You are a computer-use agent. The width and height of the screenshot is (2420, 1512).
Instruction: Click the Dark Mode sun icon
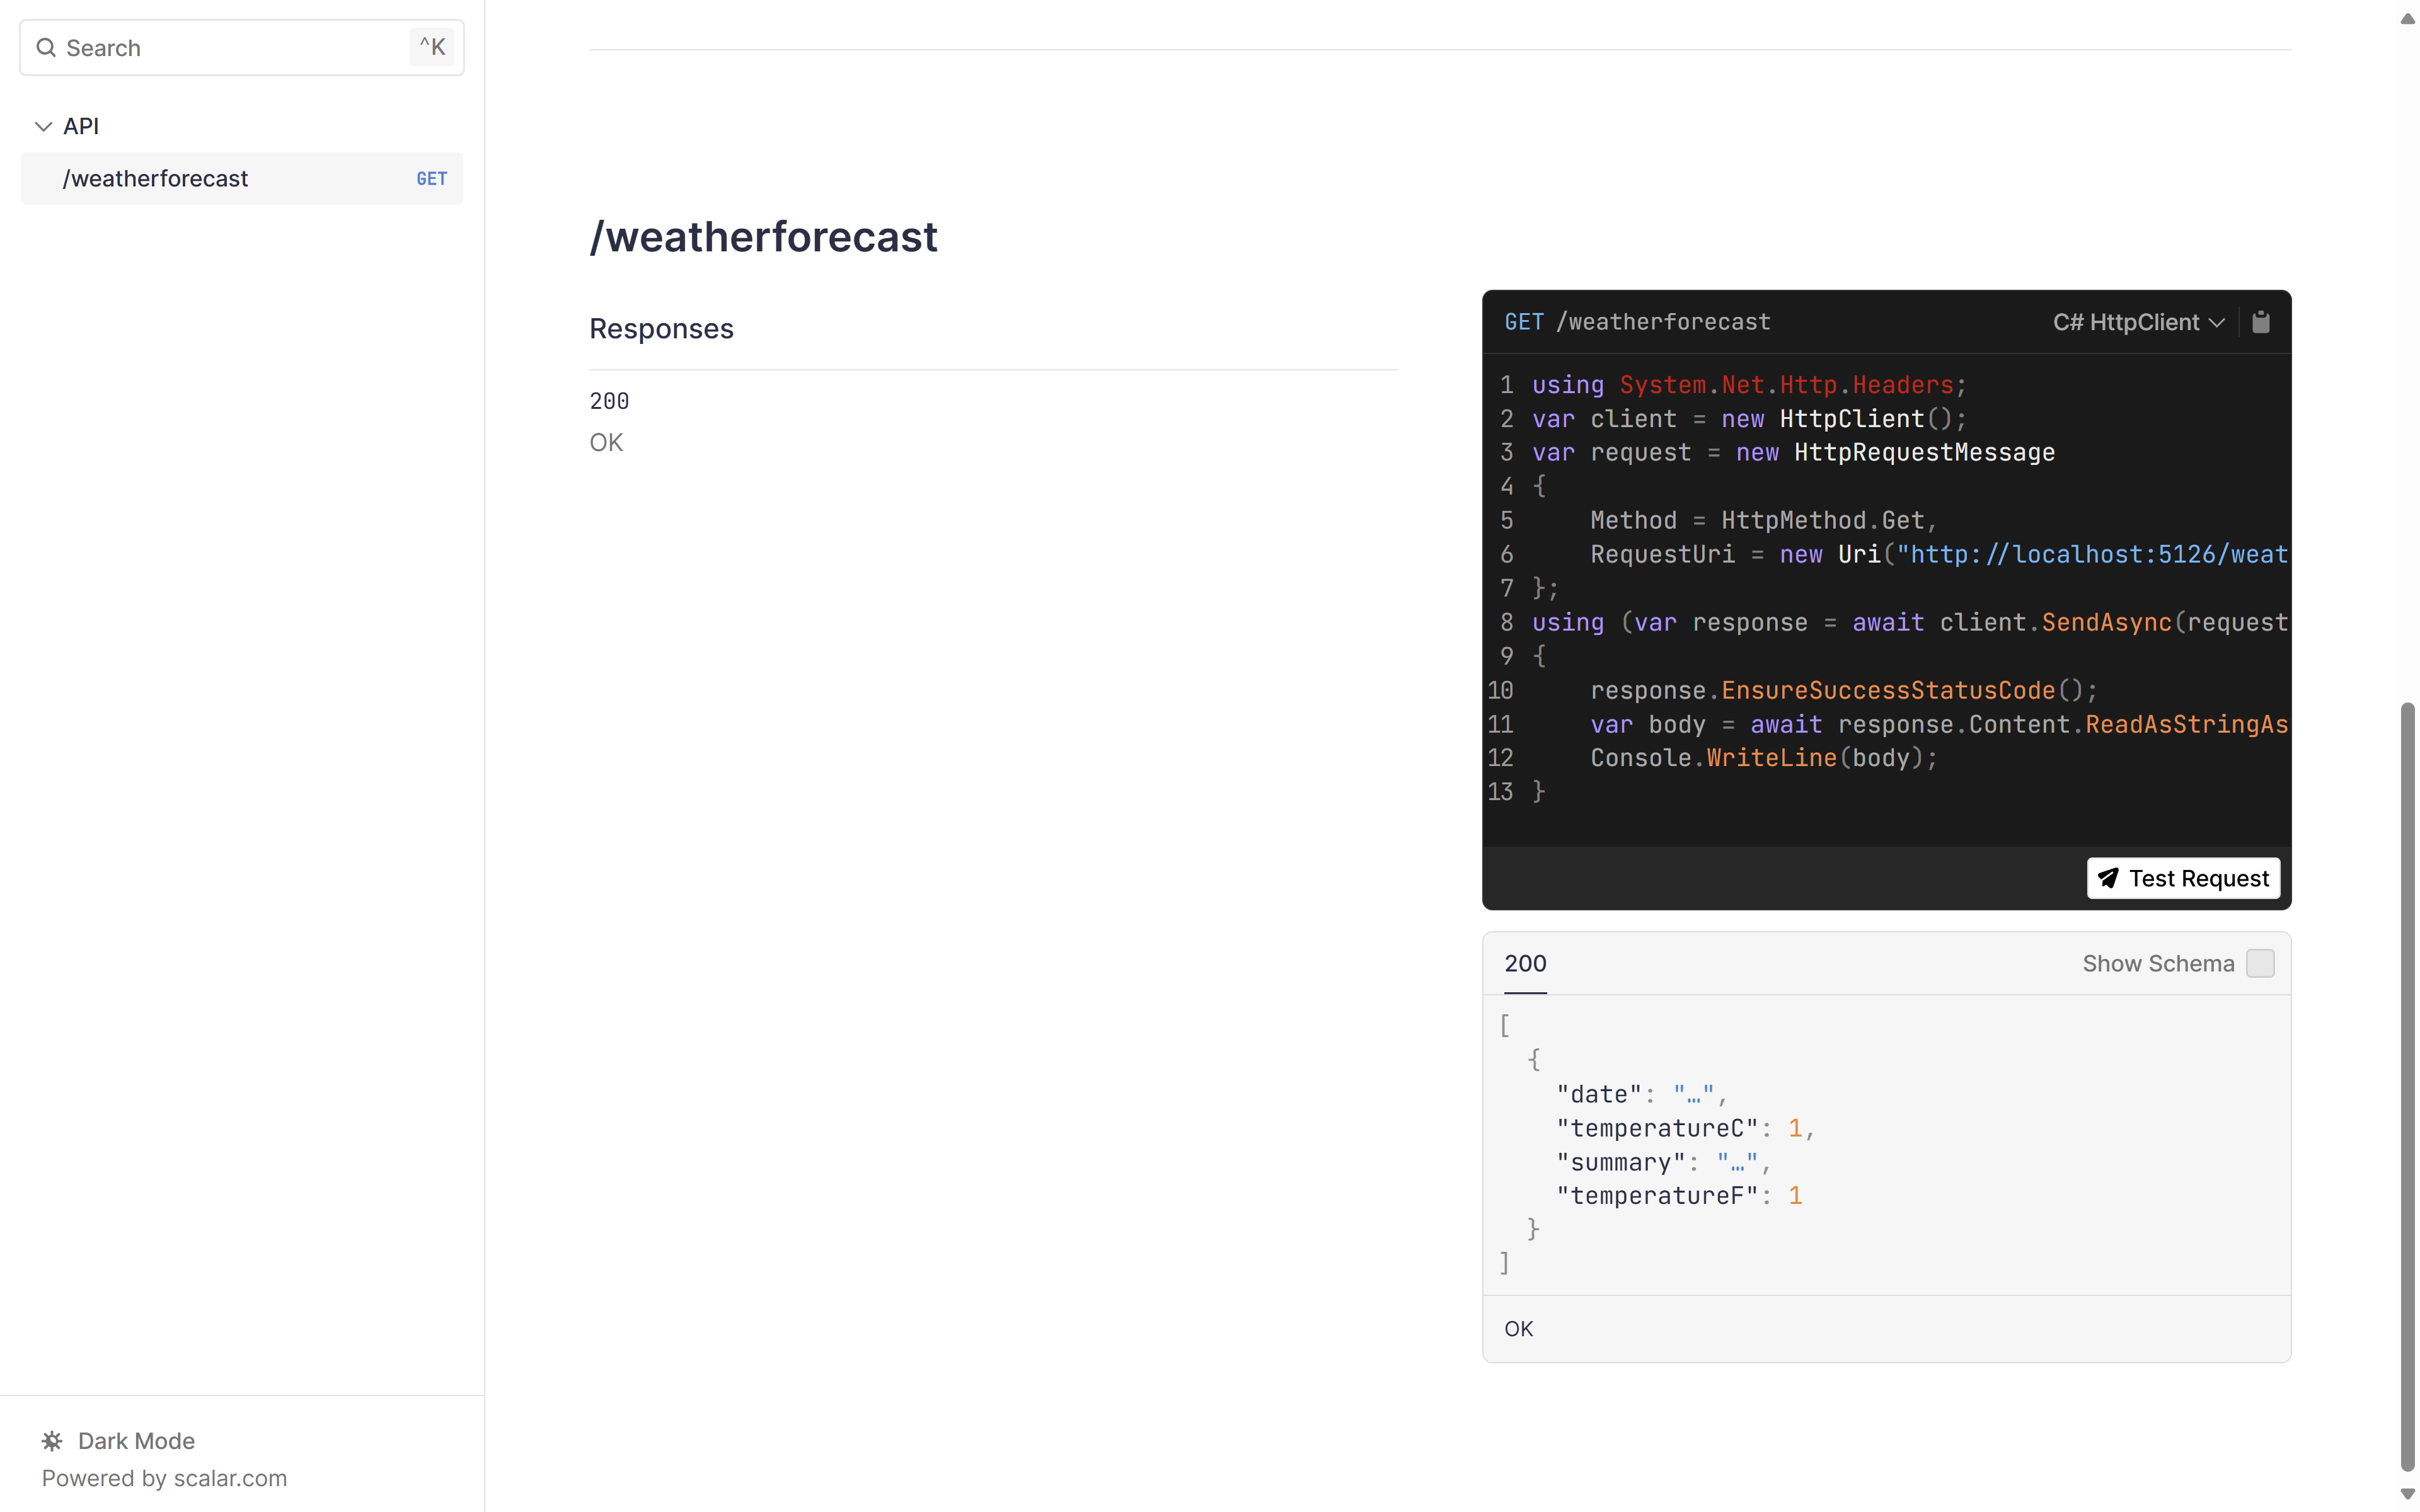[52, 1441]
